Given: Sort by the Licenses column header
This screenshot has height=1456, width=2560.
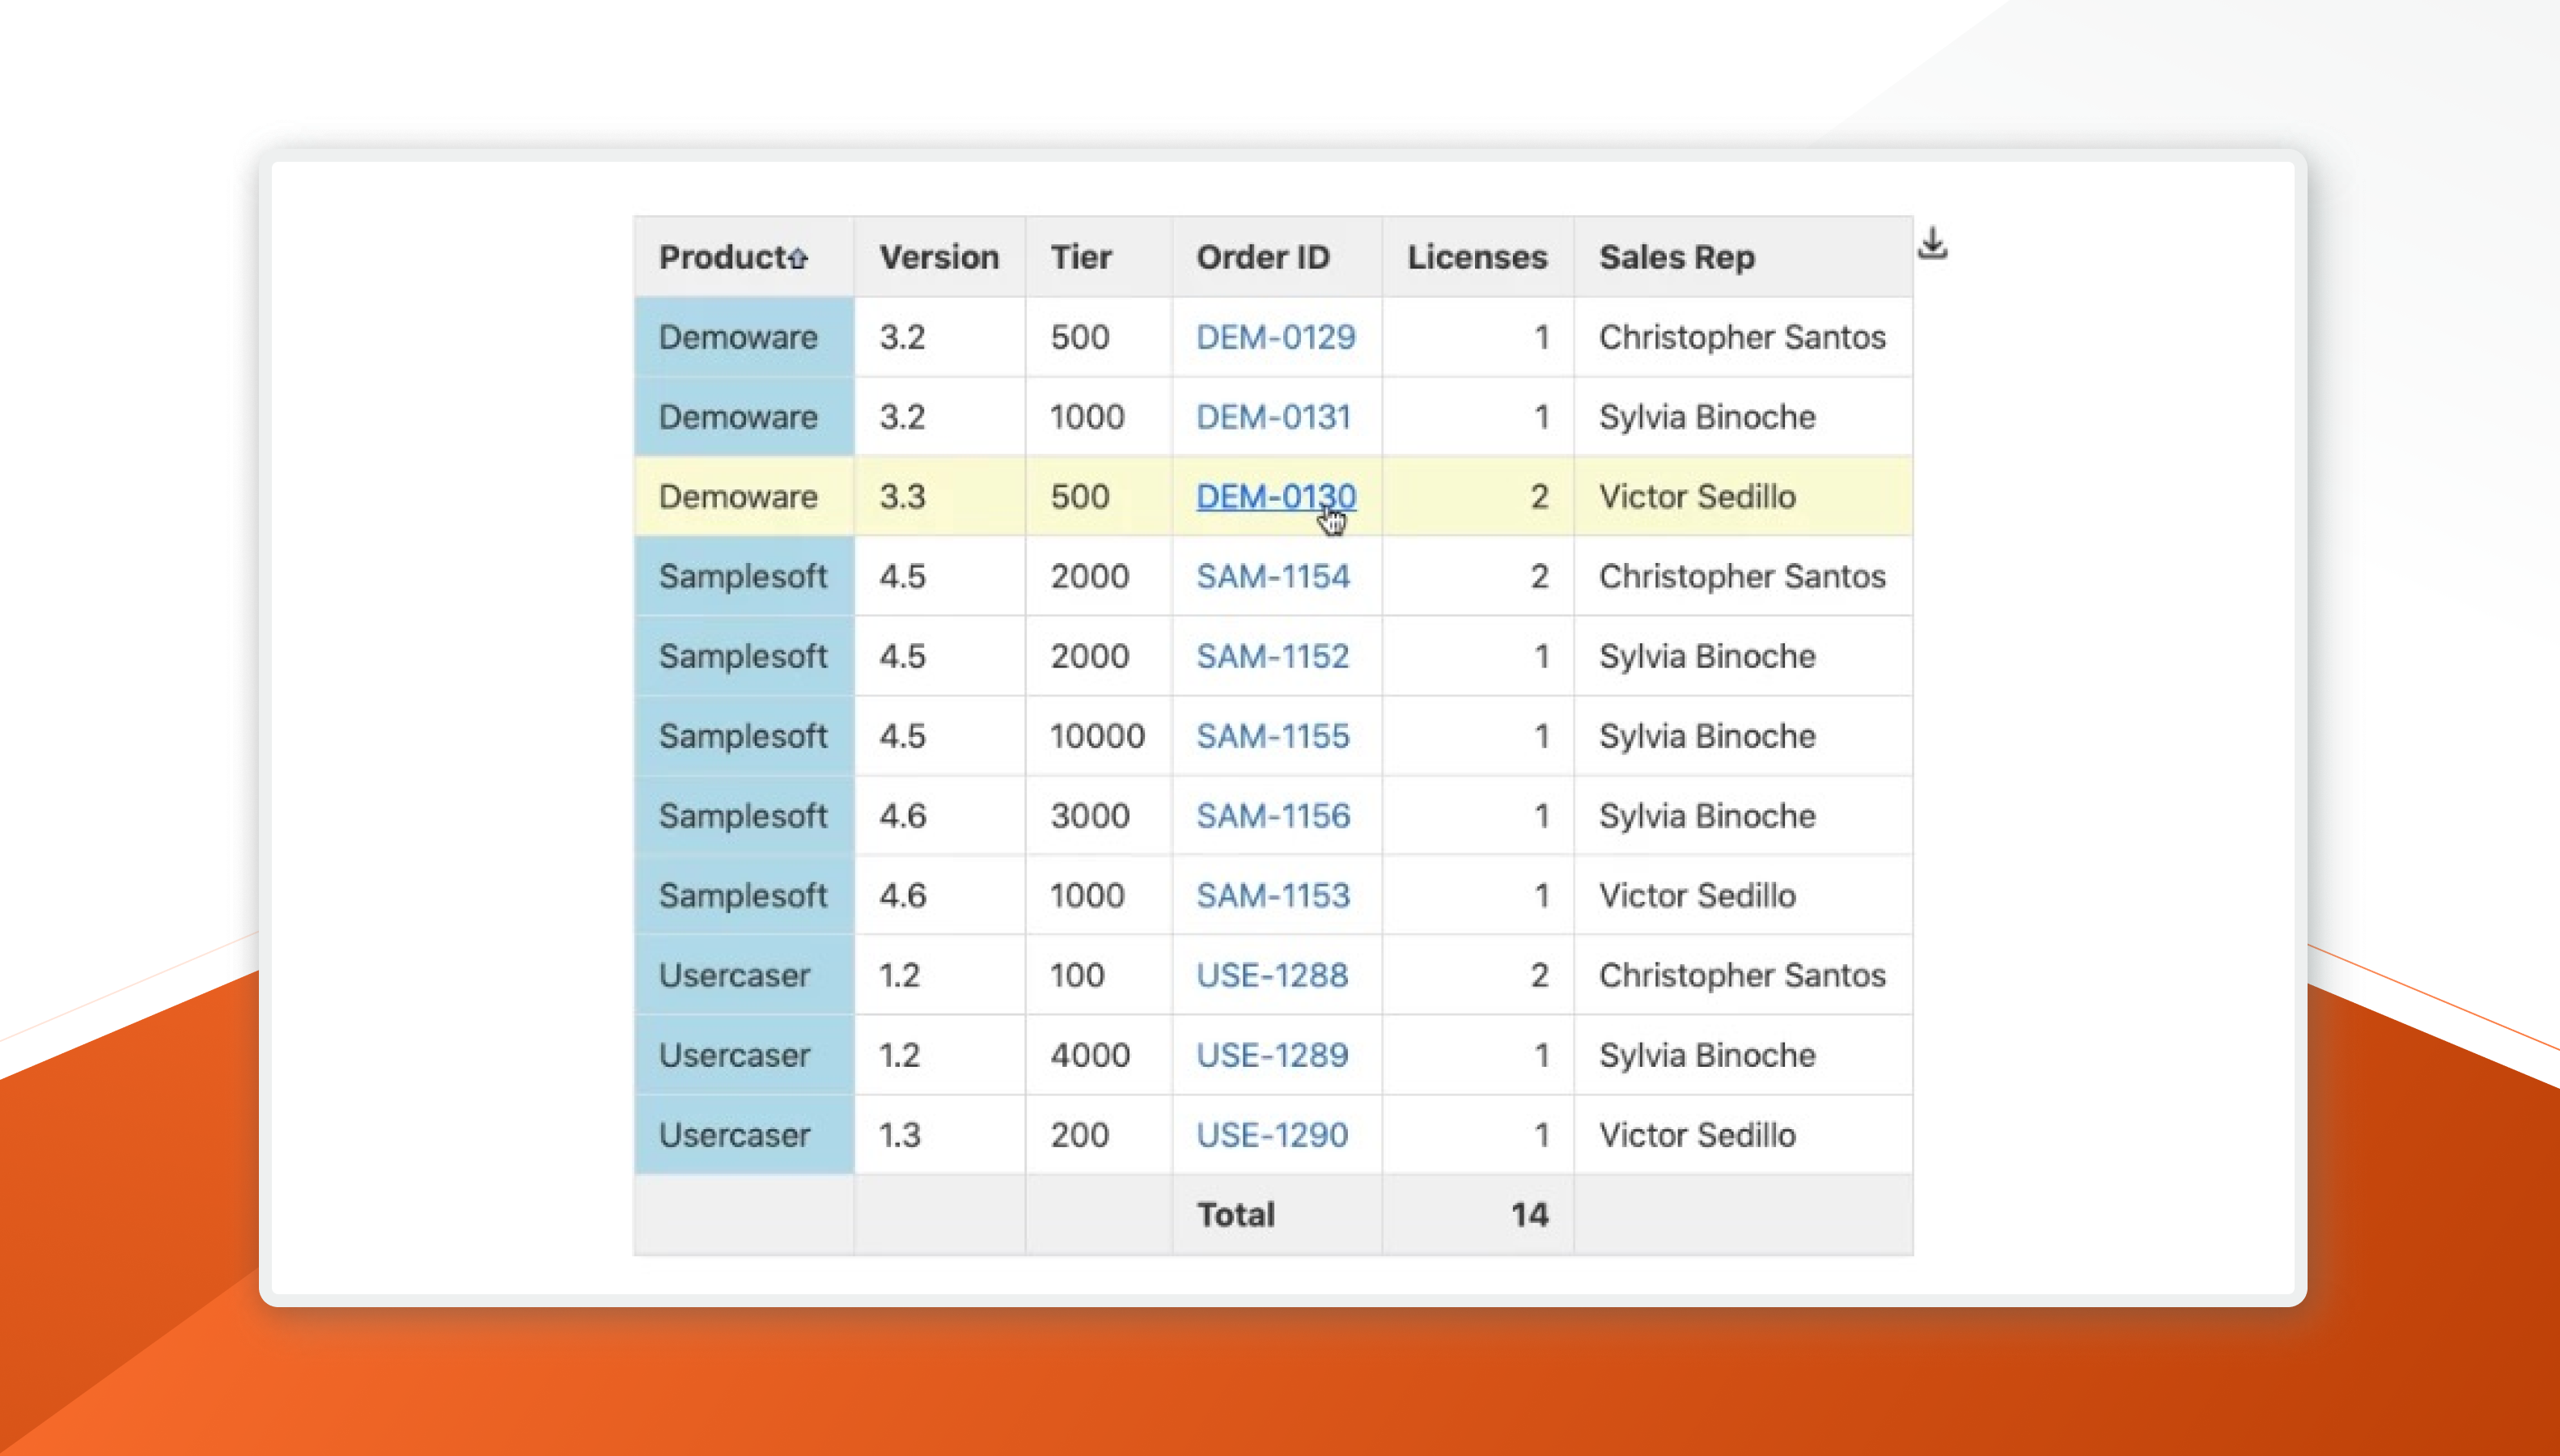Looking at the screenshot, I should tap(1476, 257).
